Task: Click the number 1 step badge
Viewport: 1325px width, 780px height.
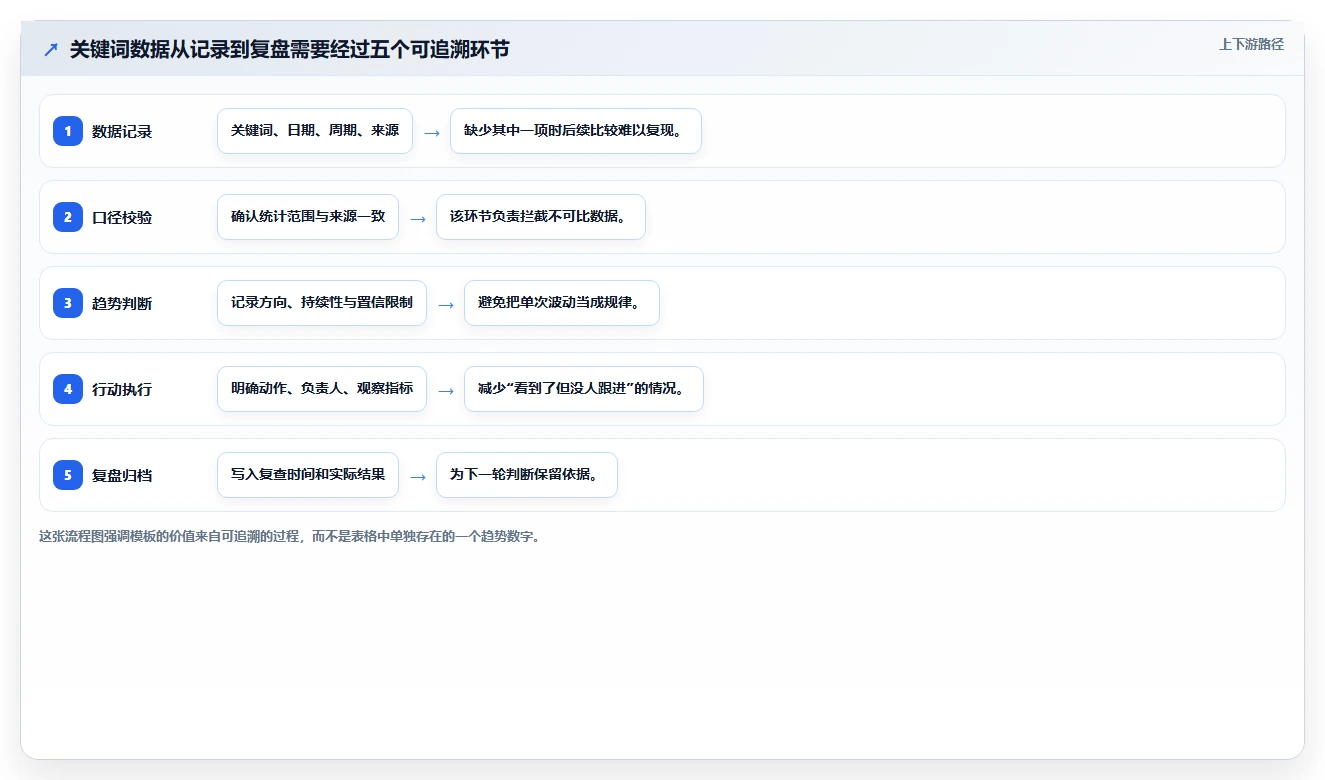Action: tap(68, 131)
